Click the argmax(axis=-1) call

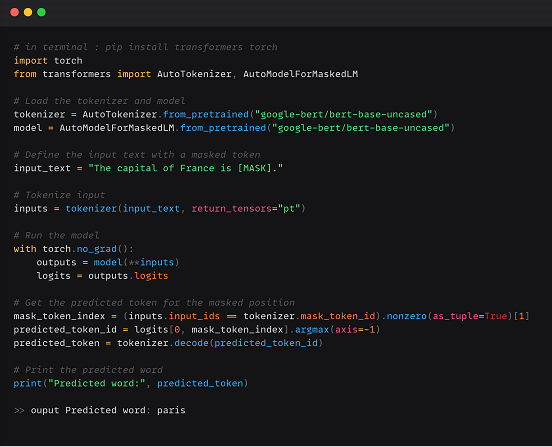point(337,330)
